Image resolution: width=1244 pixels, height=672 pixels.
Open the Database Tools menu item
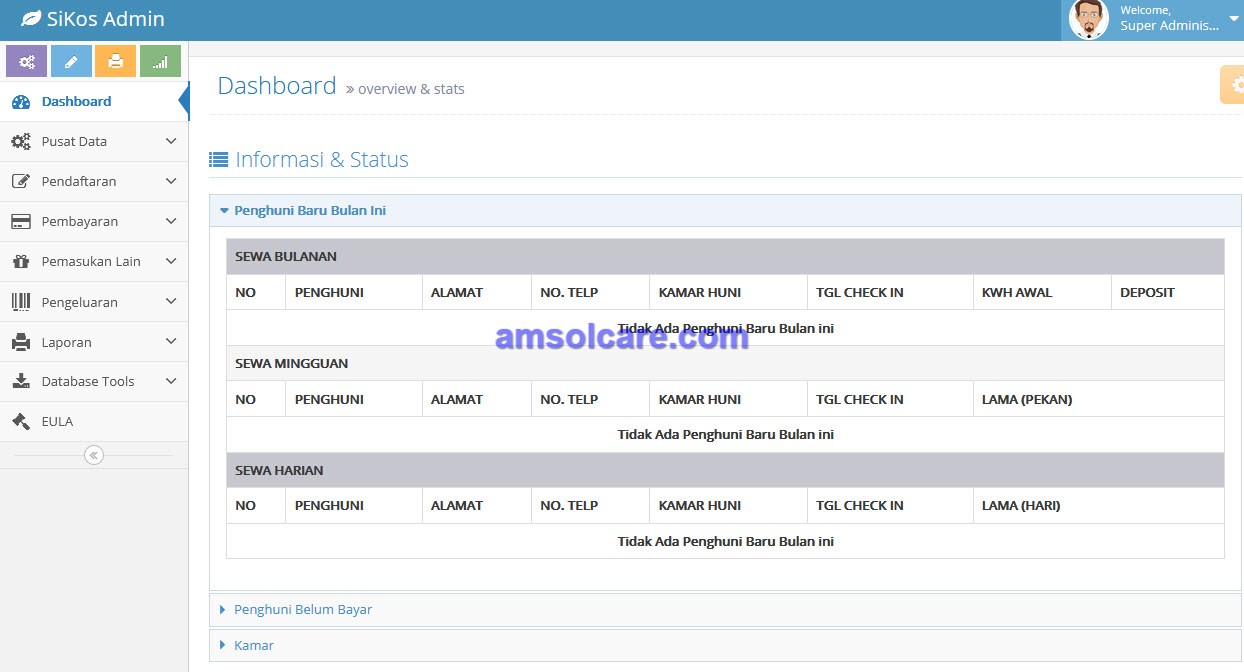pos(94,381)
